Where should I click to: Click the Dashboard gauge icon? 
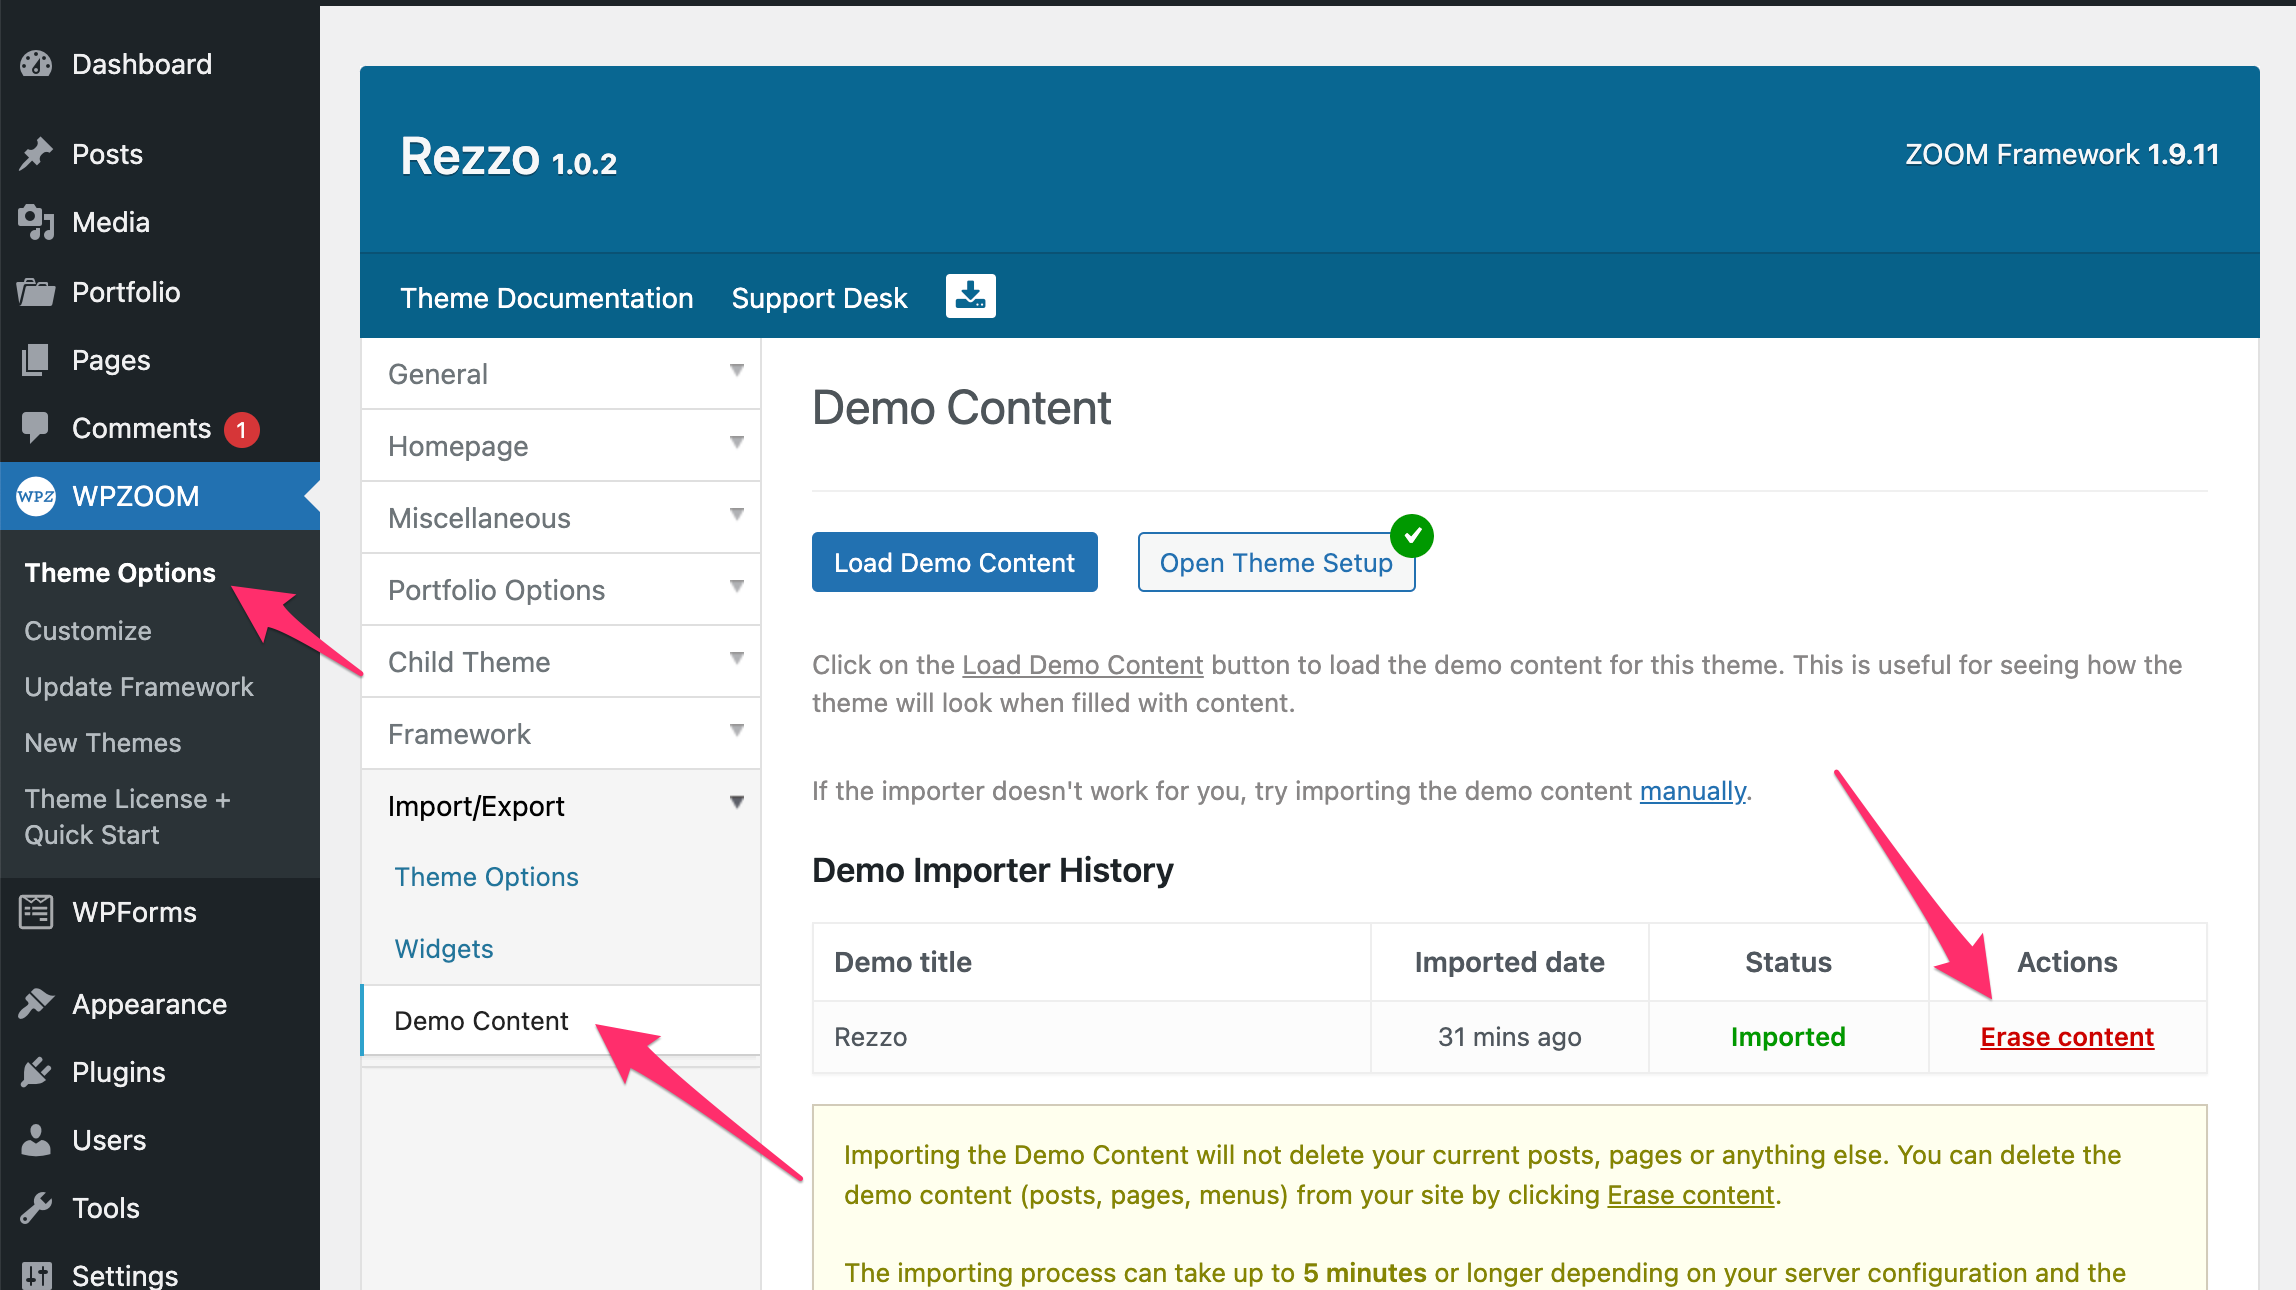tap(36, 64)
